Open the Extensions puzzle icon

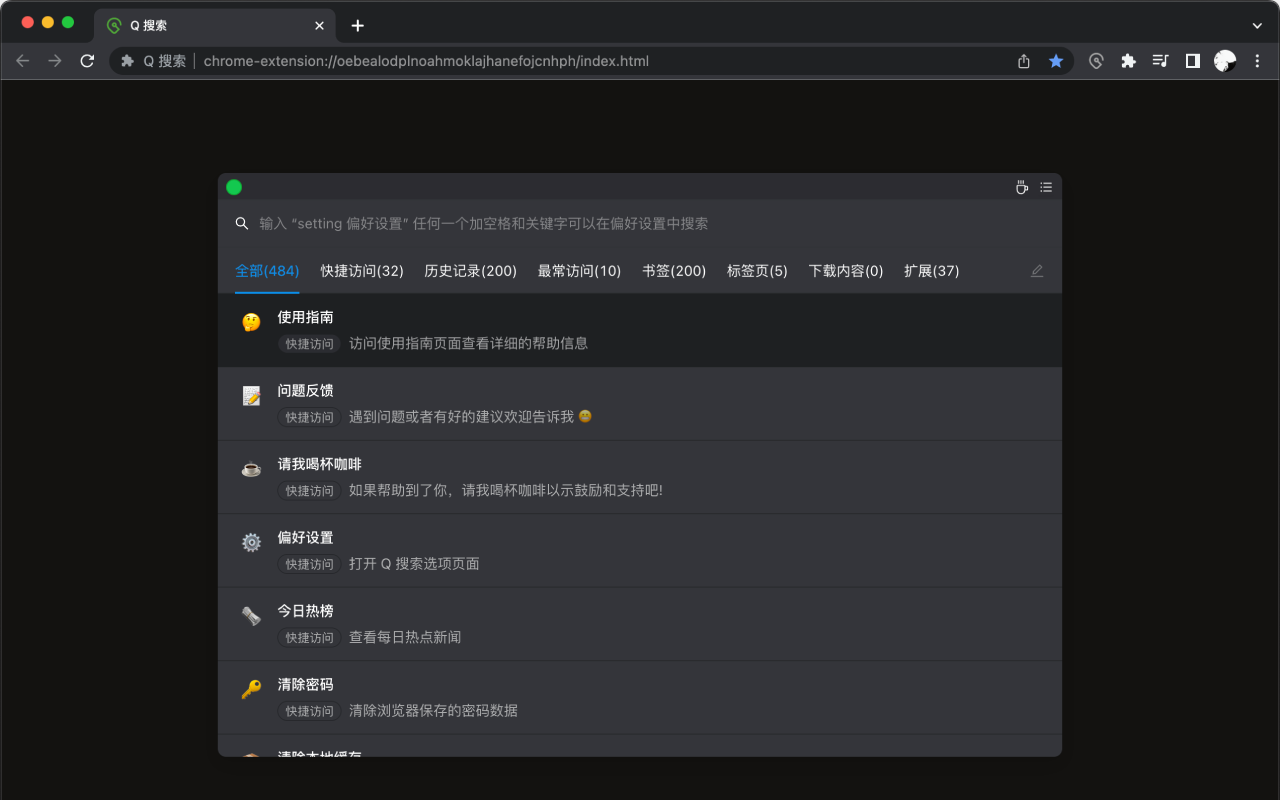[x=1128, y=61]
